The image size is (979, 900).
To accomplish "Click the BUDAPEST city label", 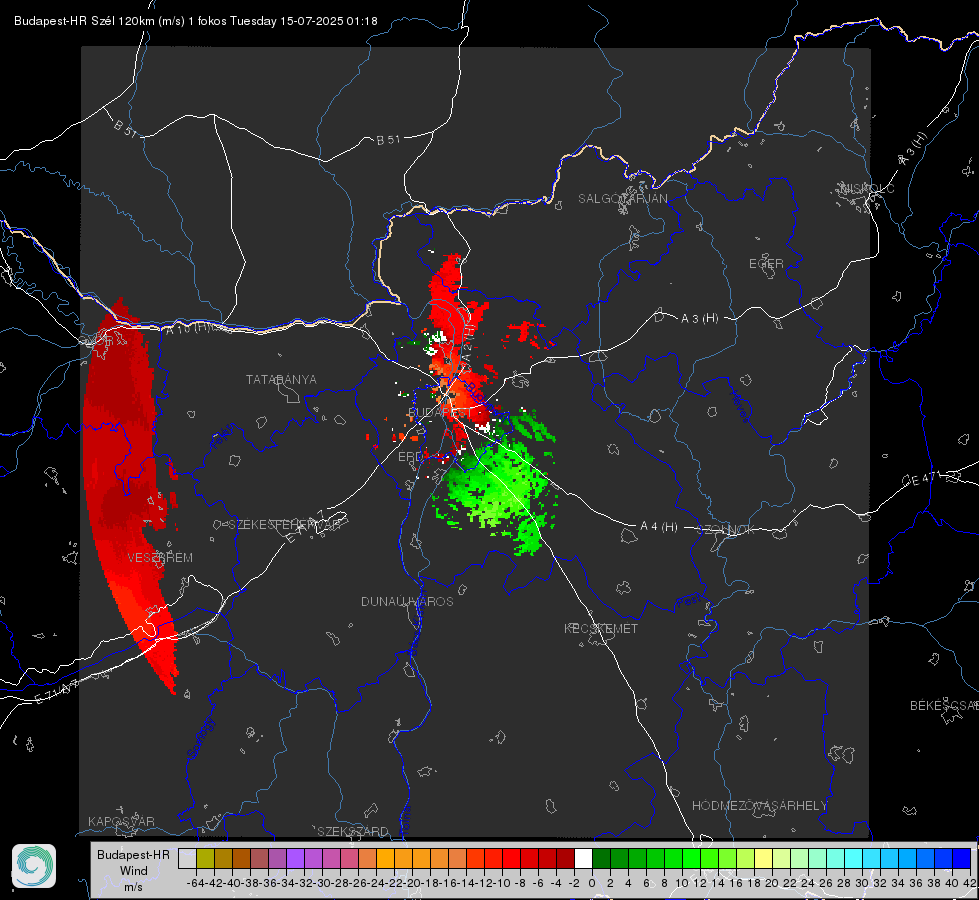I will [440, 413].
